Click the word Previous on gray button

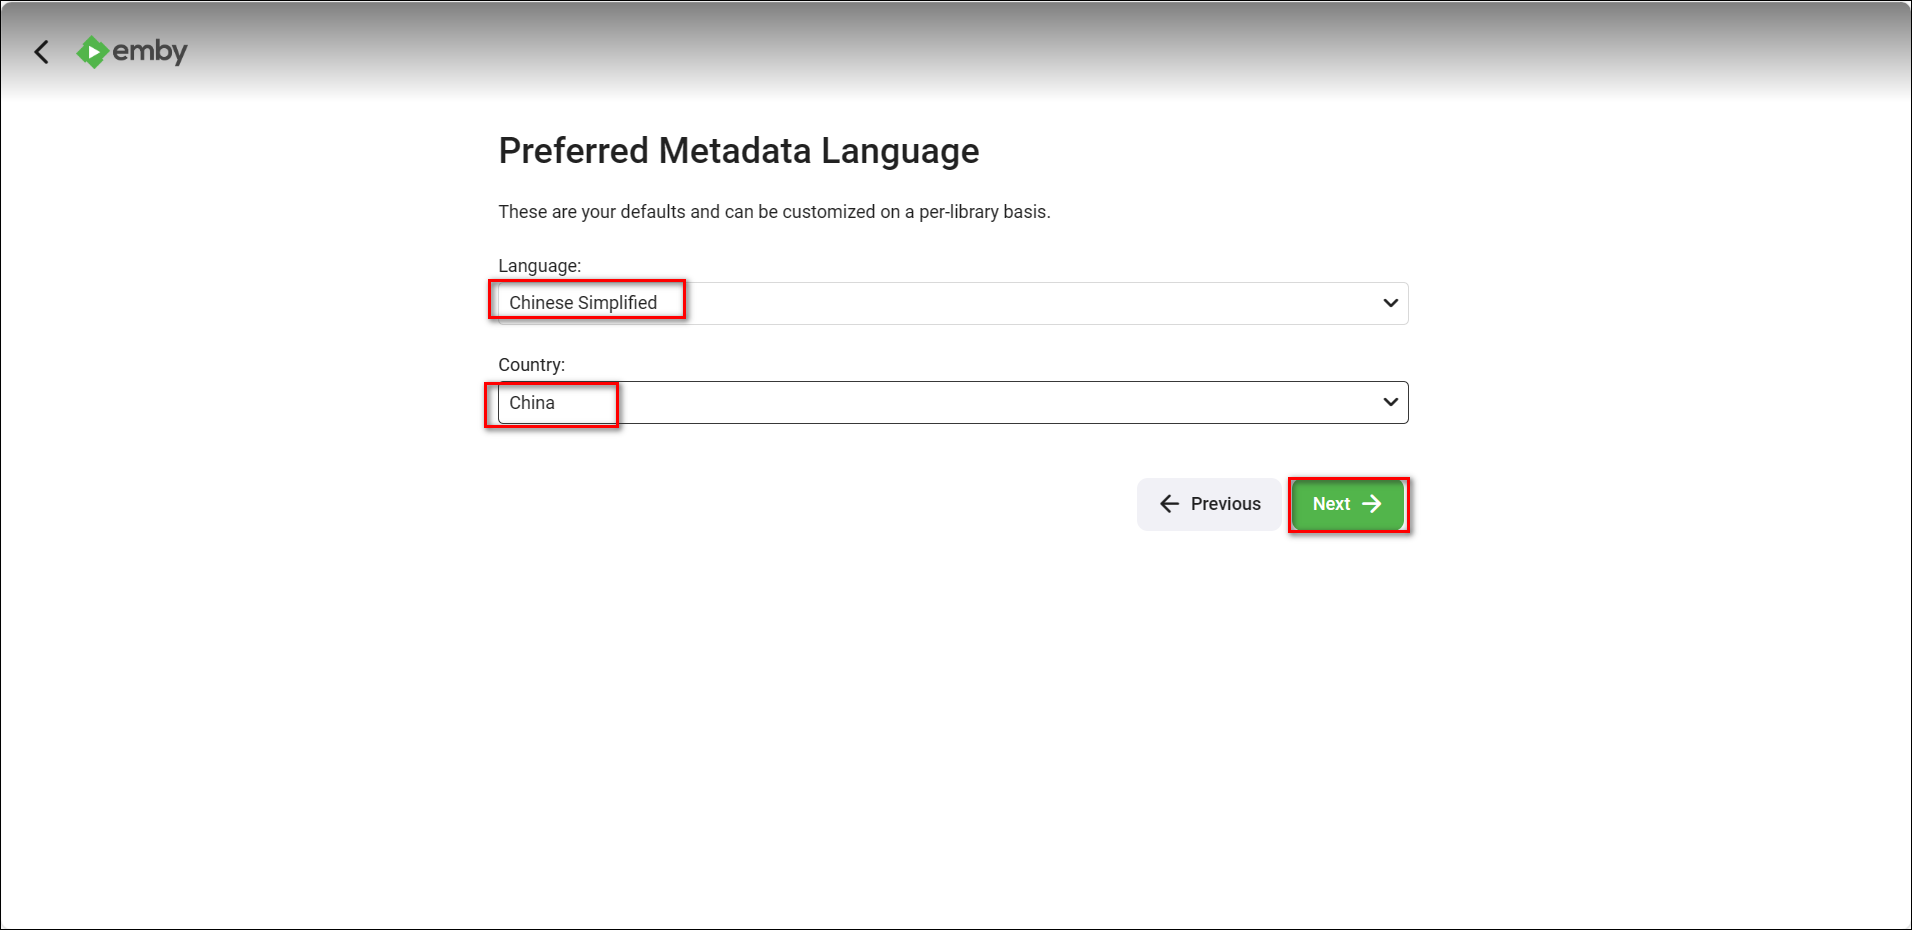tap(1225, 504)
